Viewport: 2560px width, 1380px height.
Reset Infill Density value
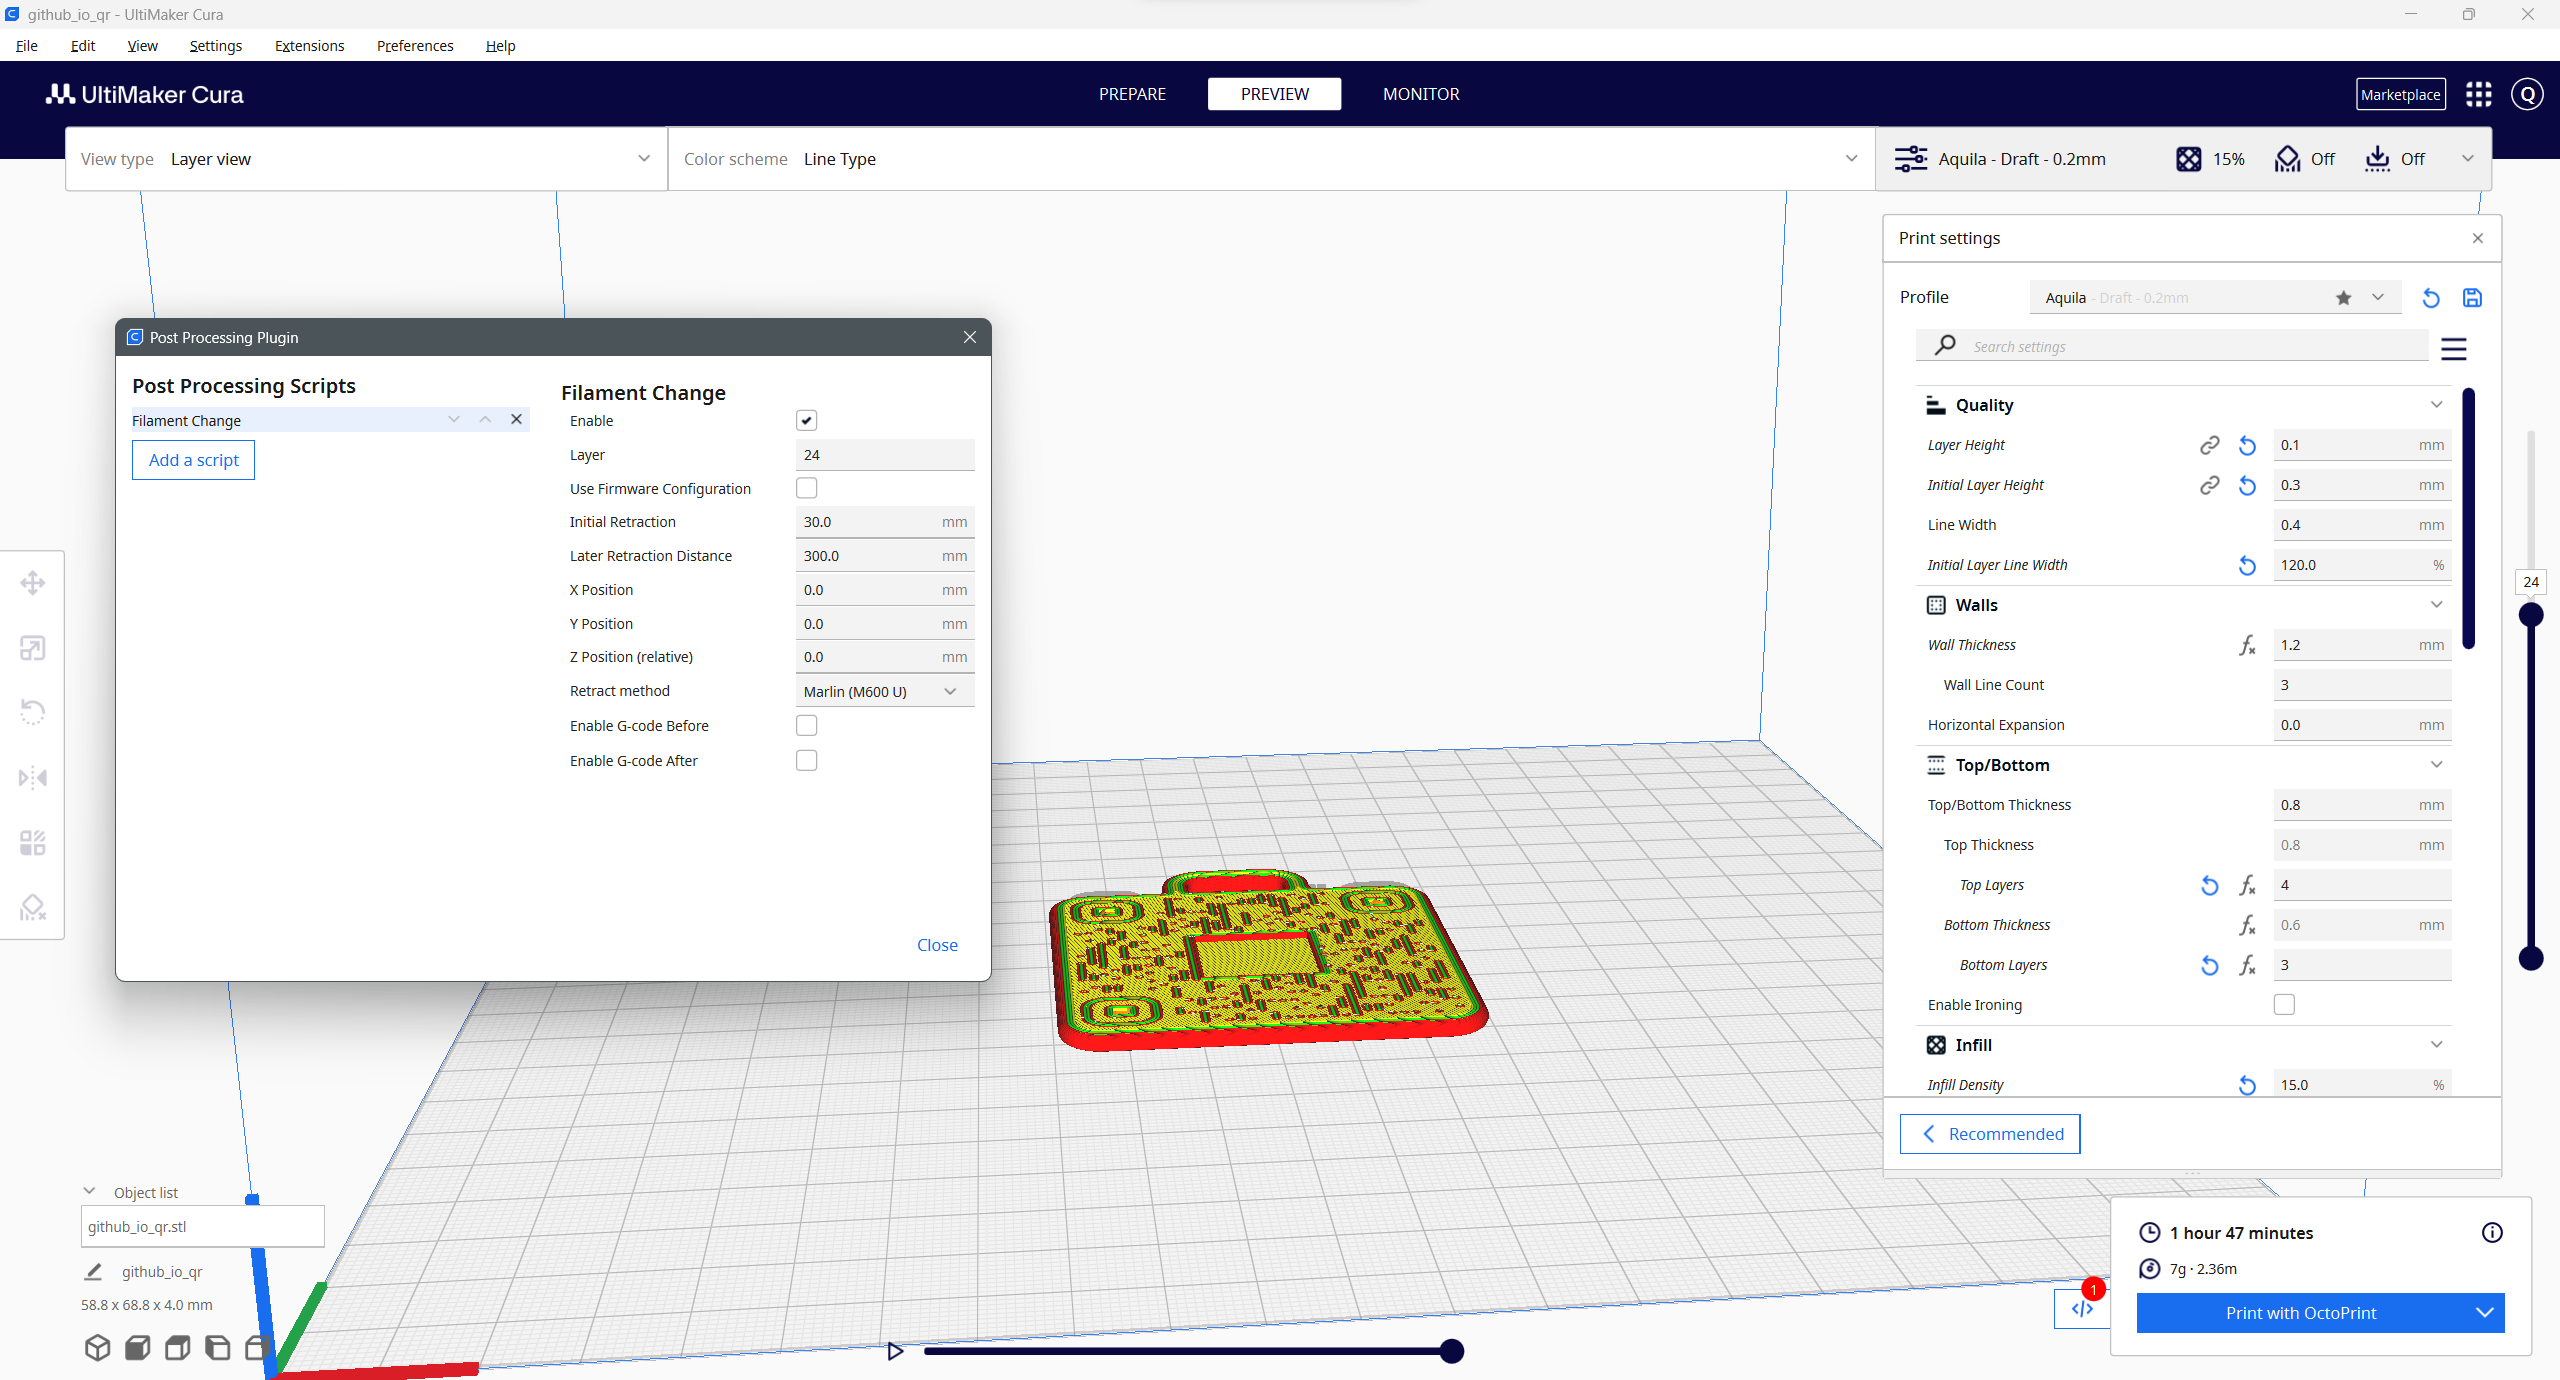pyautogui.click(x=2247, y=1085)
